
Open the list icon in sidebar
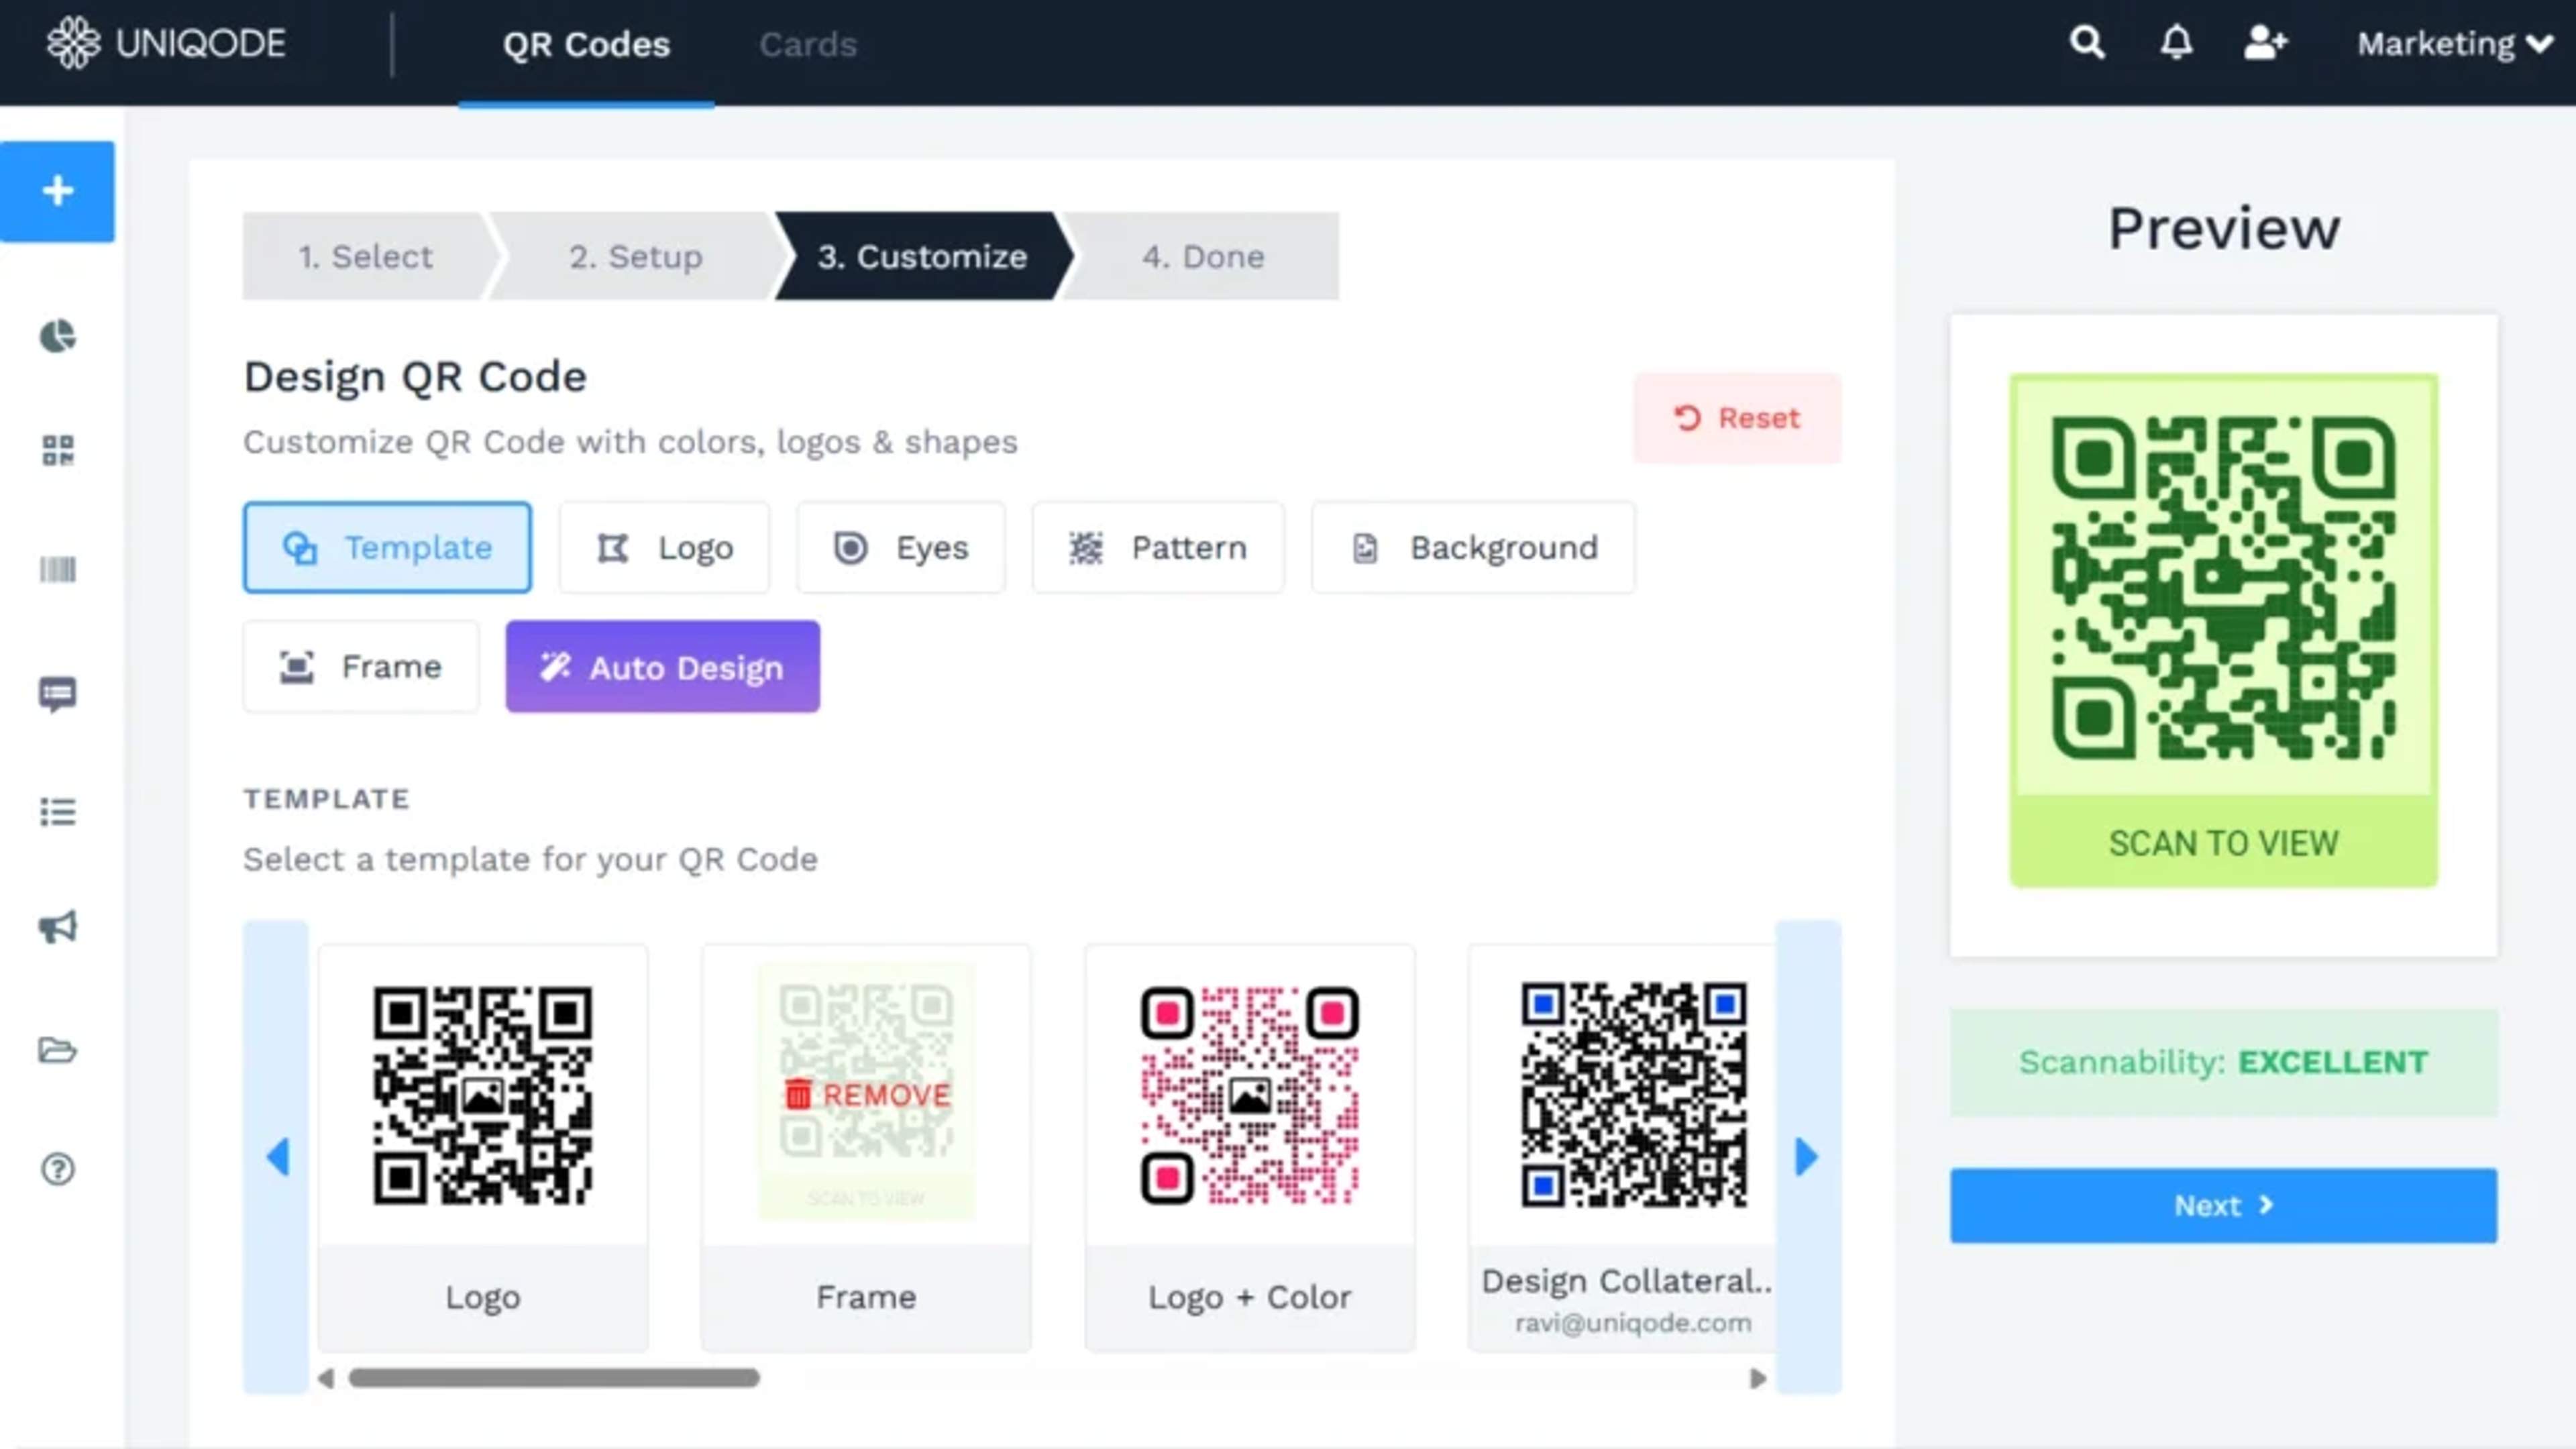tap(57, 811)
